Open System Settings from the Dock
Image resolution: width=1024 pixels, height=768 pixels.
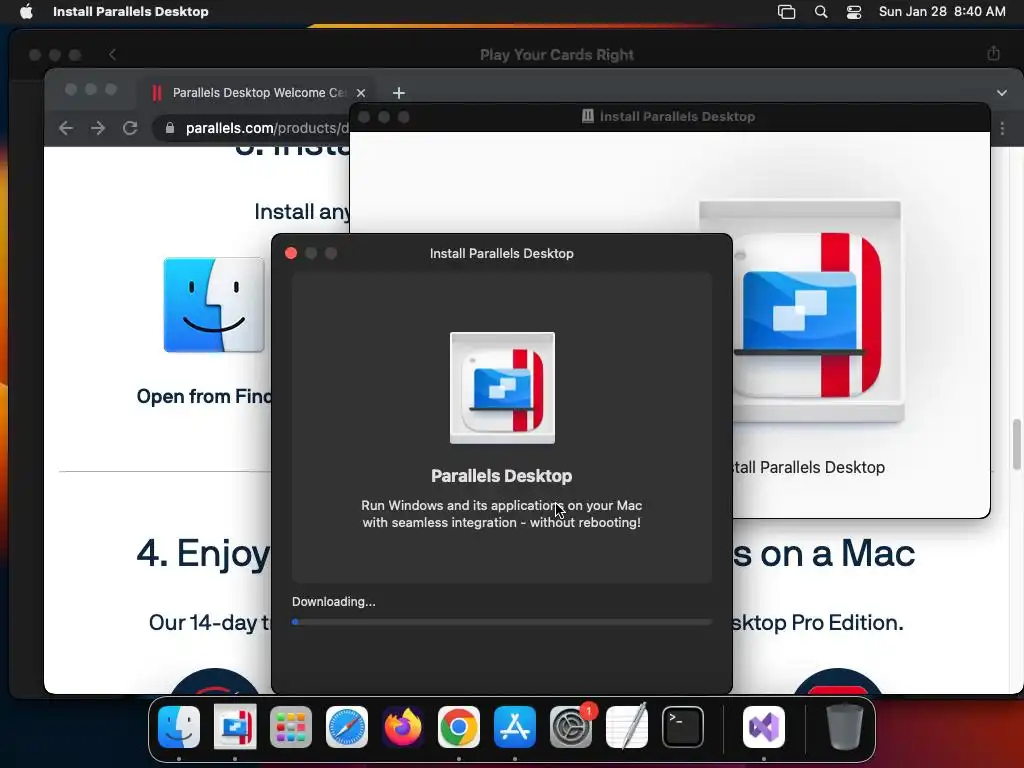(571, 727)
